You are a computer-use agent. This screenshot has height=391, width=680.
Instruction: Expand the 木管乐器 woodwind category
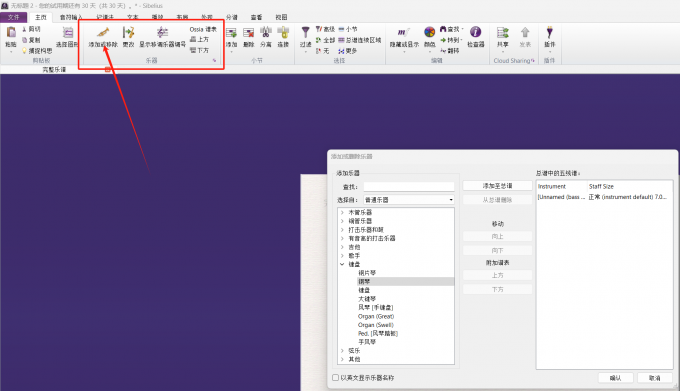pos(342,212)
